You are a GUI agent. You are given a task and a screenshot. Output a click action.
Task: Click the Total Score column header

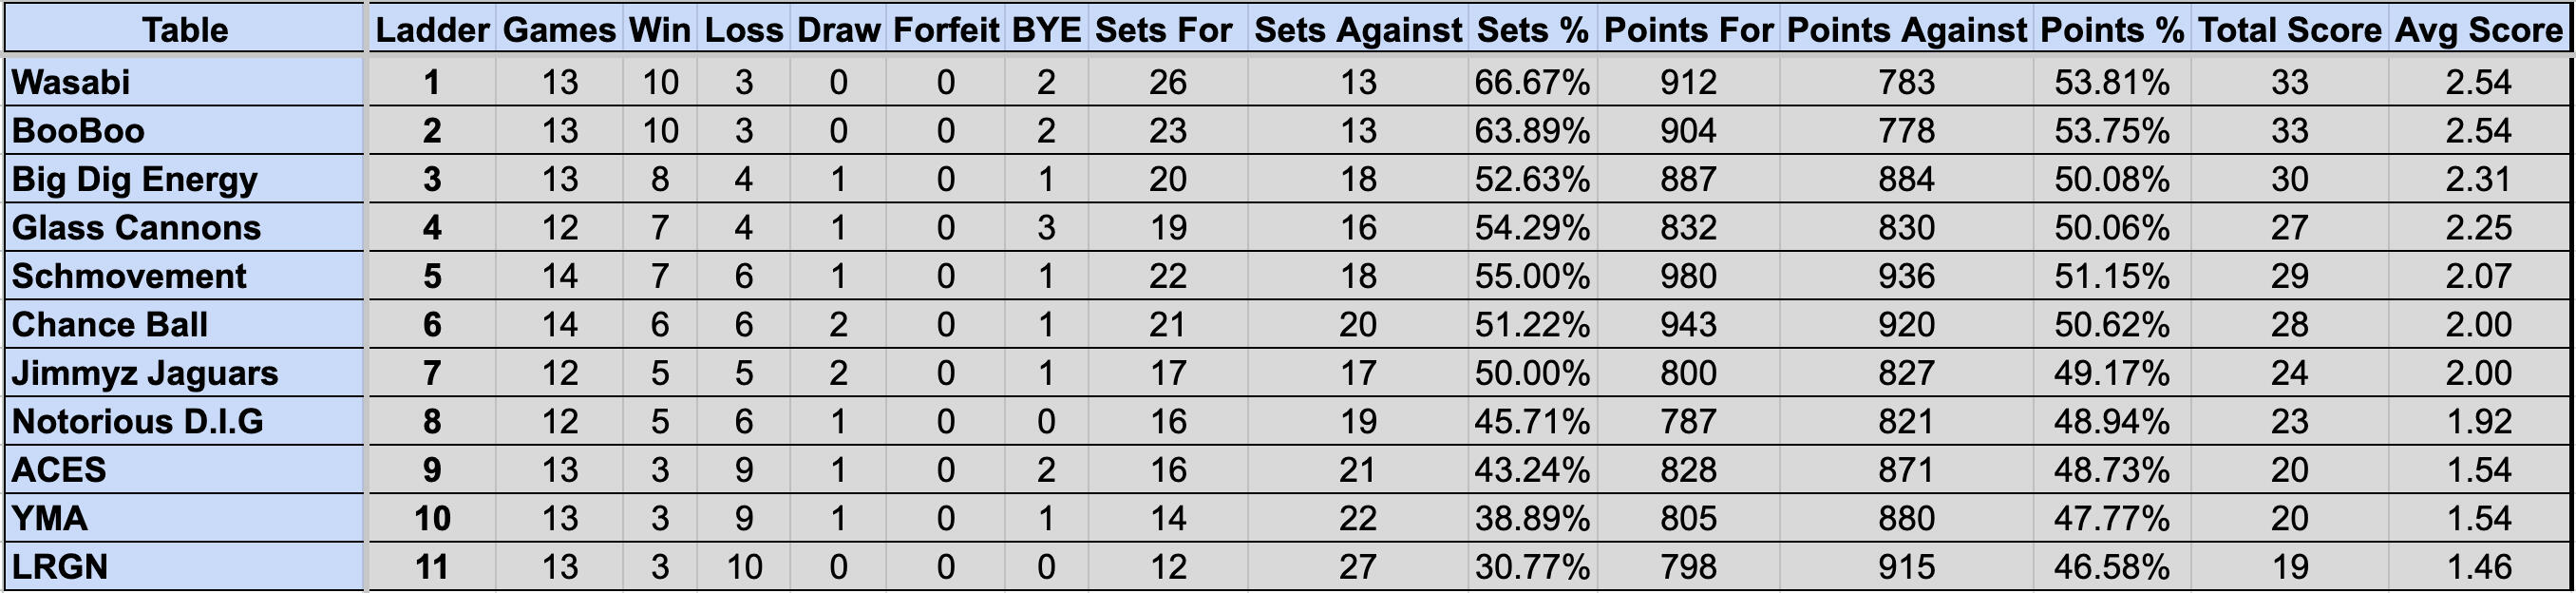[x=2289, y=29]
